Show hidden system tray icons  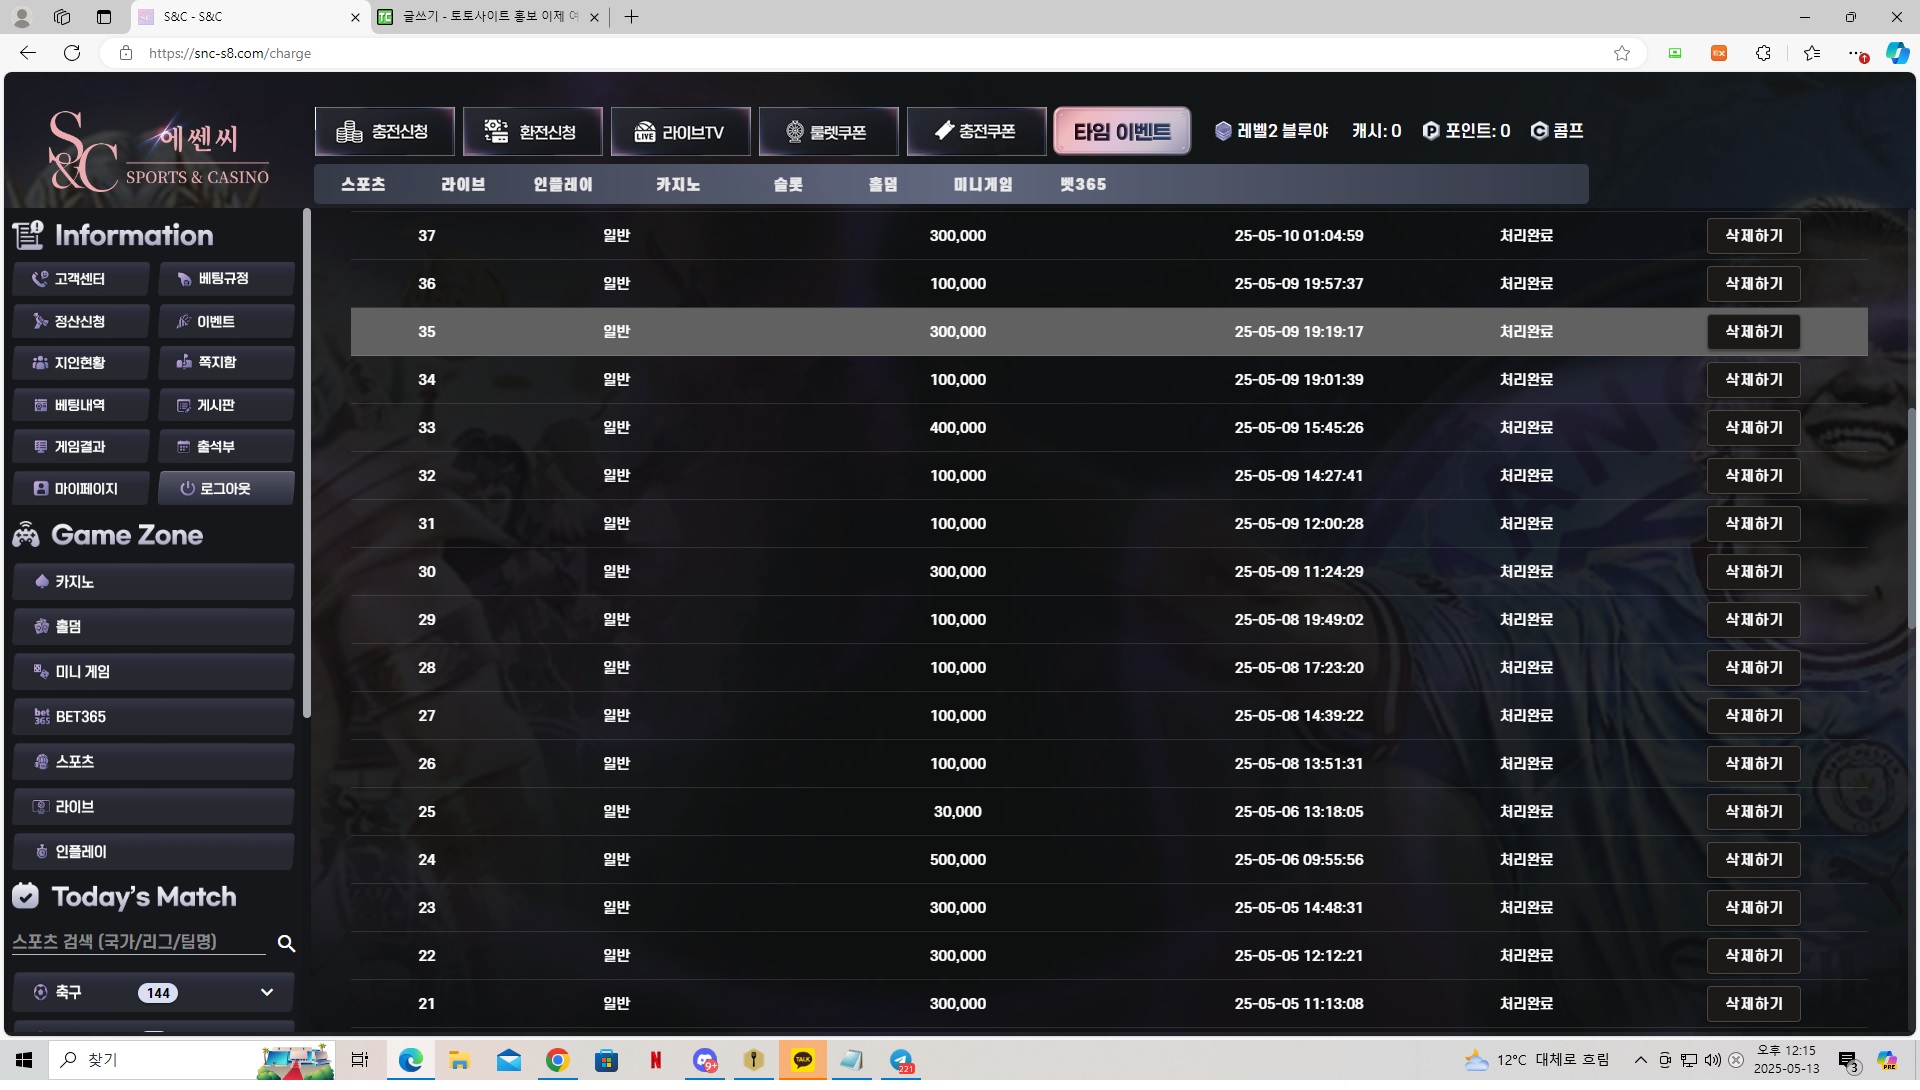point(1640,1060)
